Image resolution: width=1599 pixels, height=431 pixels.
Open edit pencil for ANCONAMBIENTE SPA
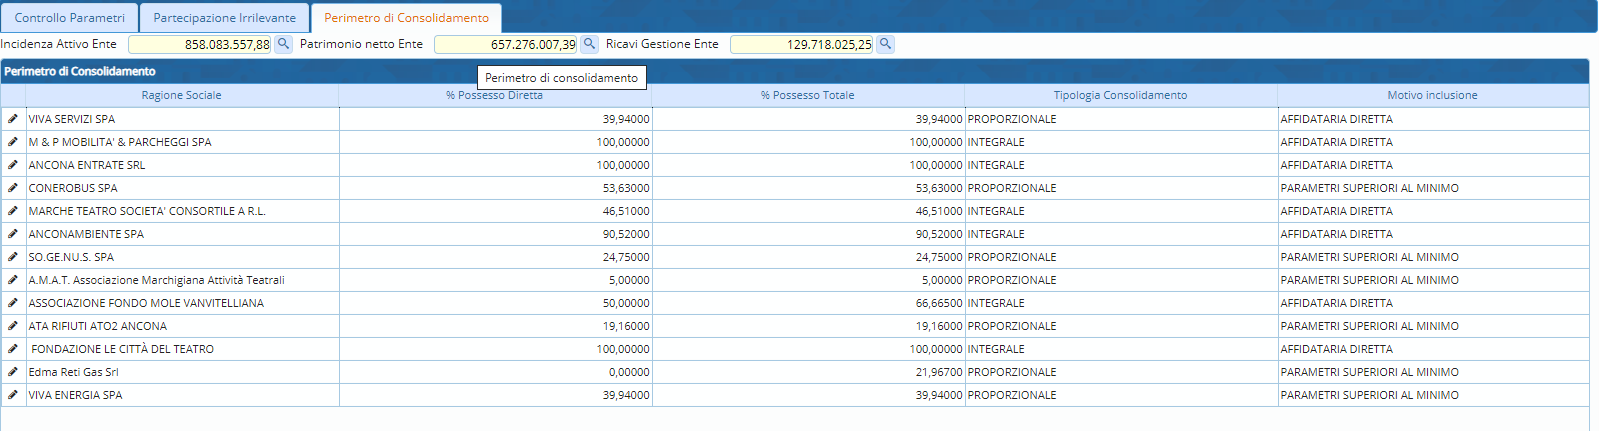click(13, 234)
